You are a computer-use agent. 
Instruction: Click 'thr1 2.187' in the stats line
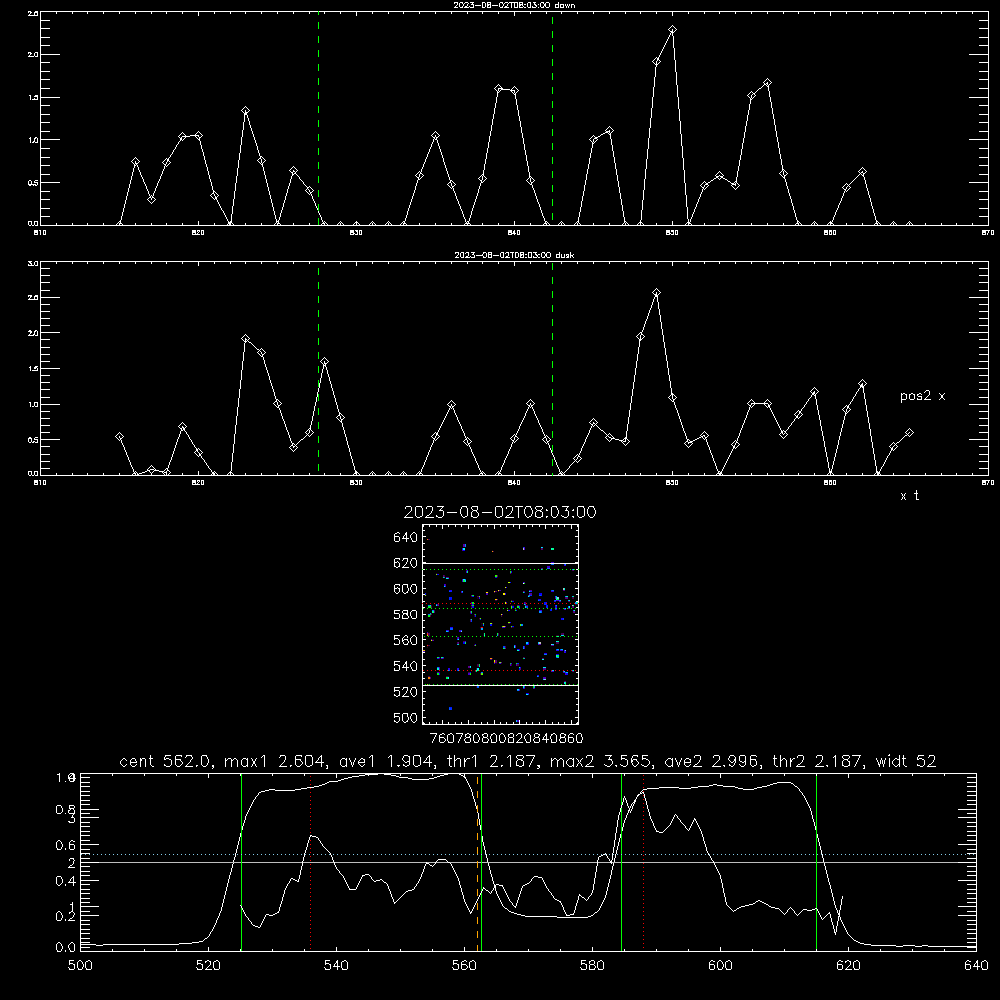(x=494, y=761)
